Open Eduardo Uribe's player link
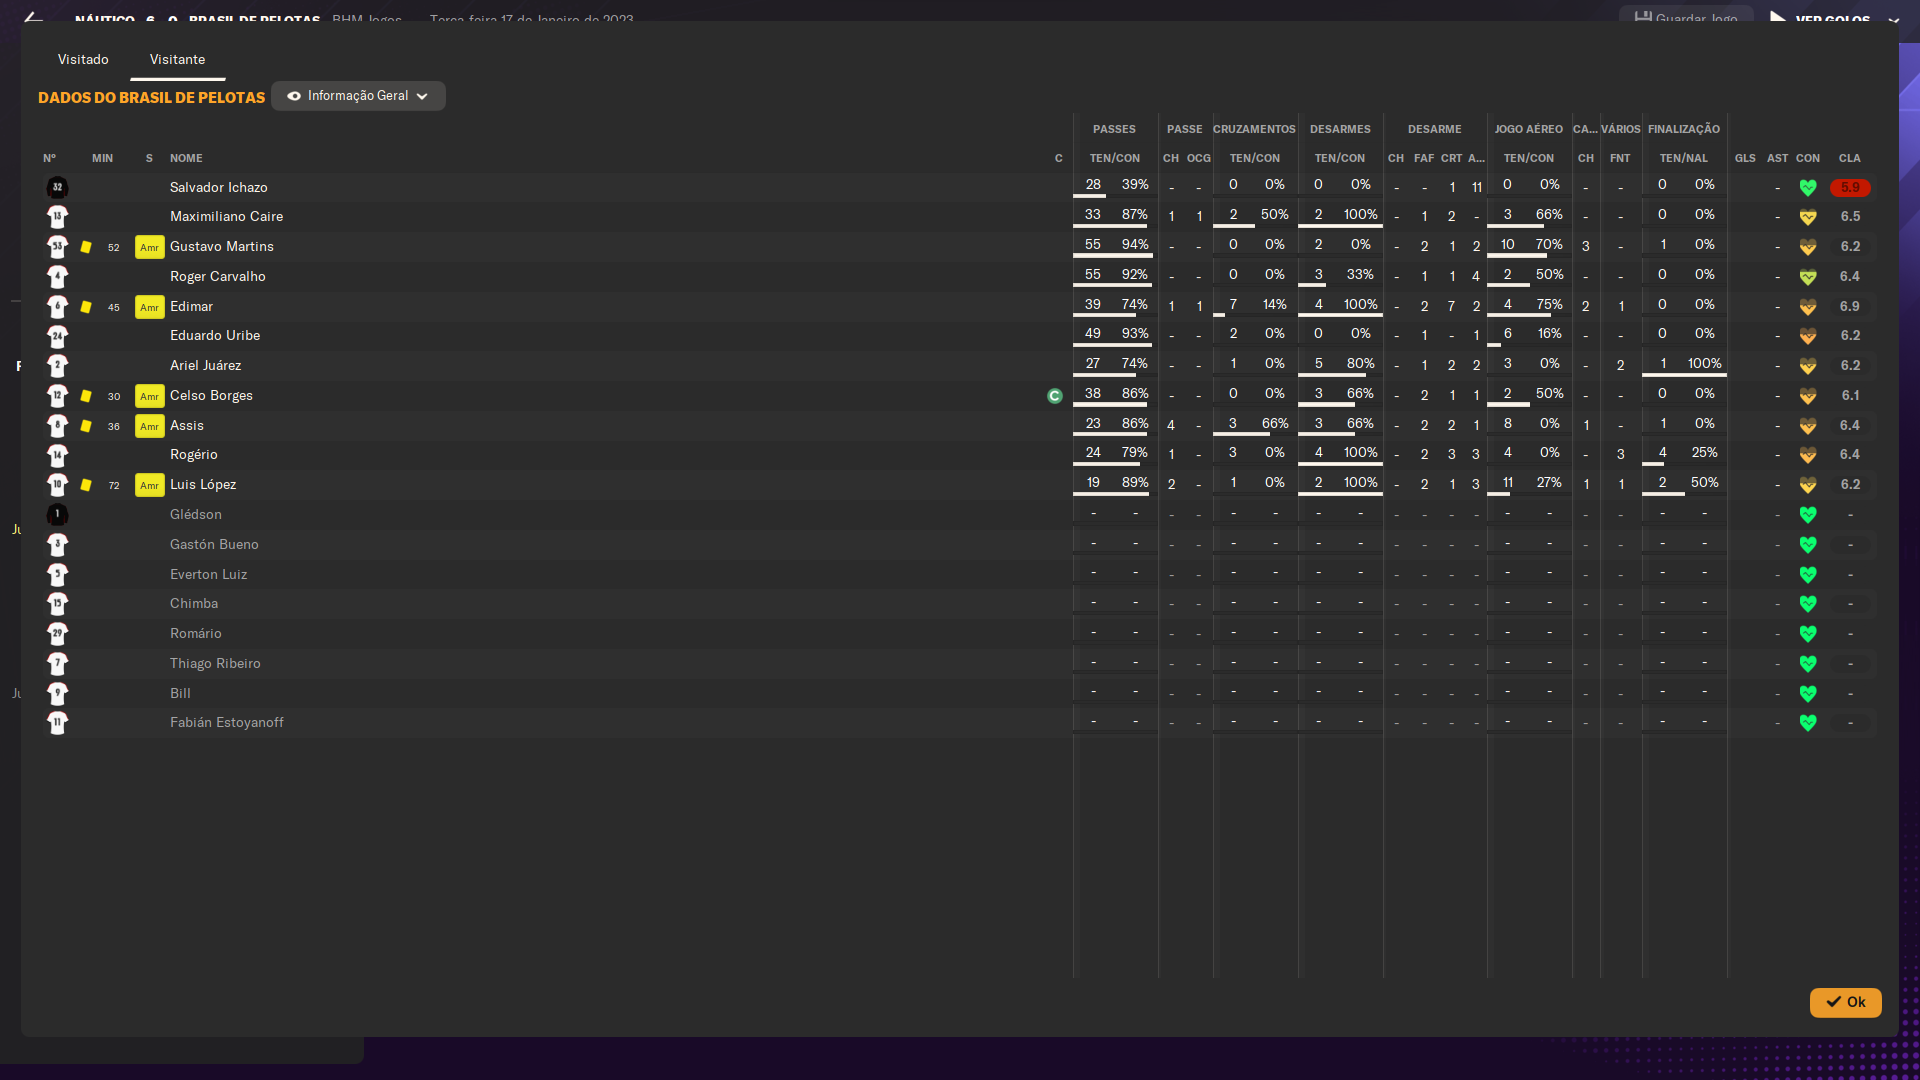This screenshot has height=1080, width=1920. 215,335
